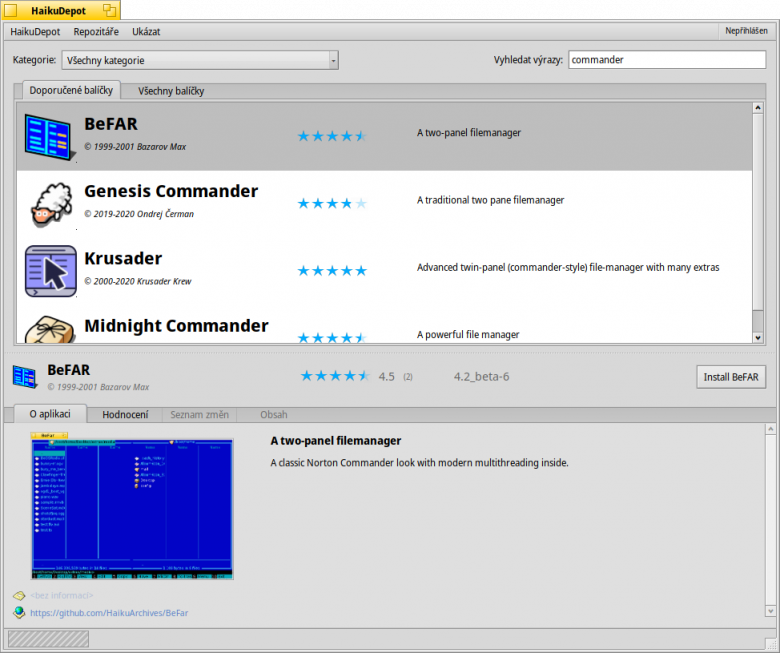Select the Genesis Commander package title
The width and height of the screenshot is (780, 653).
(171, 191)
